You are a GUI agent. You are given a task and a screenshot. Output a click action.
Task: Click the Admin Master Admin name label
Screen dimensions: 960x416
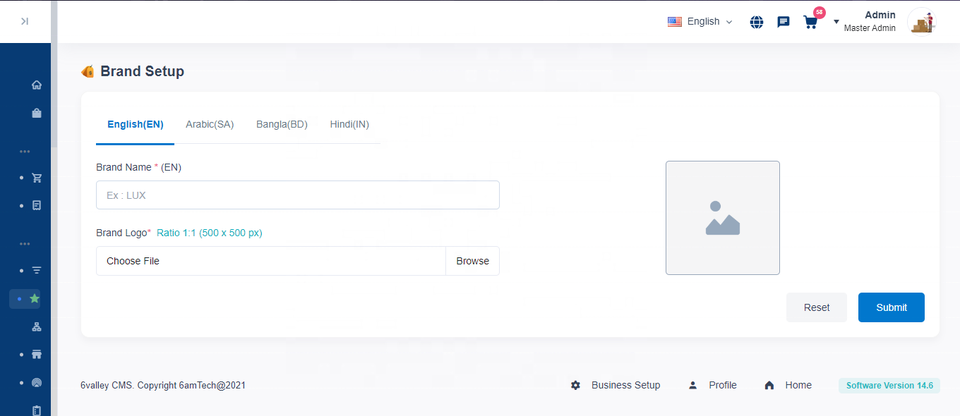(x=869, y=21)
